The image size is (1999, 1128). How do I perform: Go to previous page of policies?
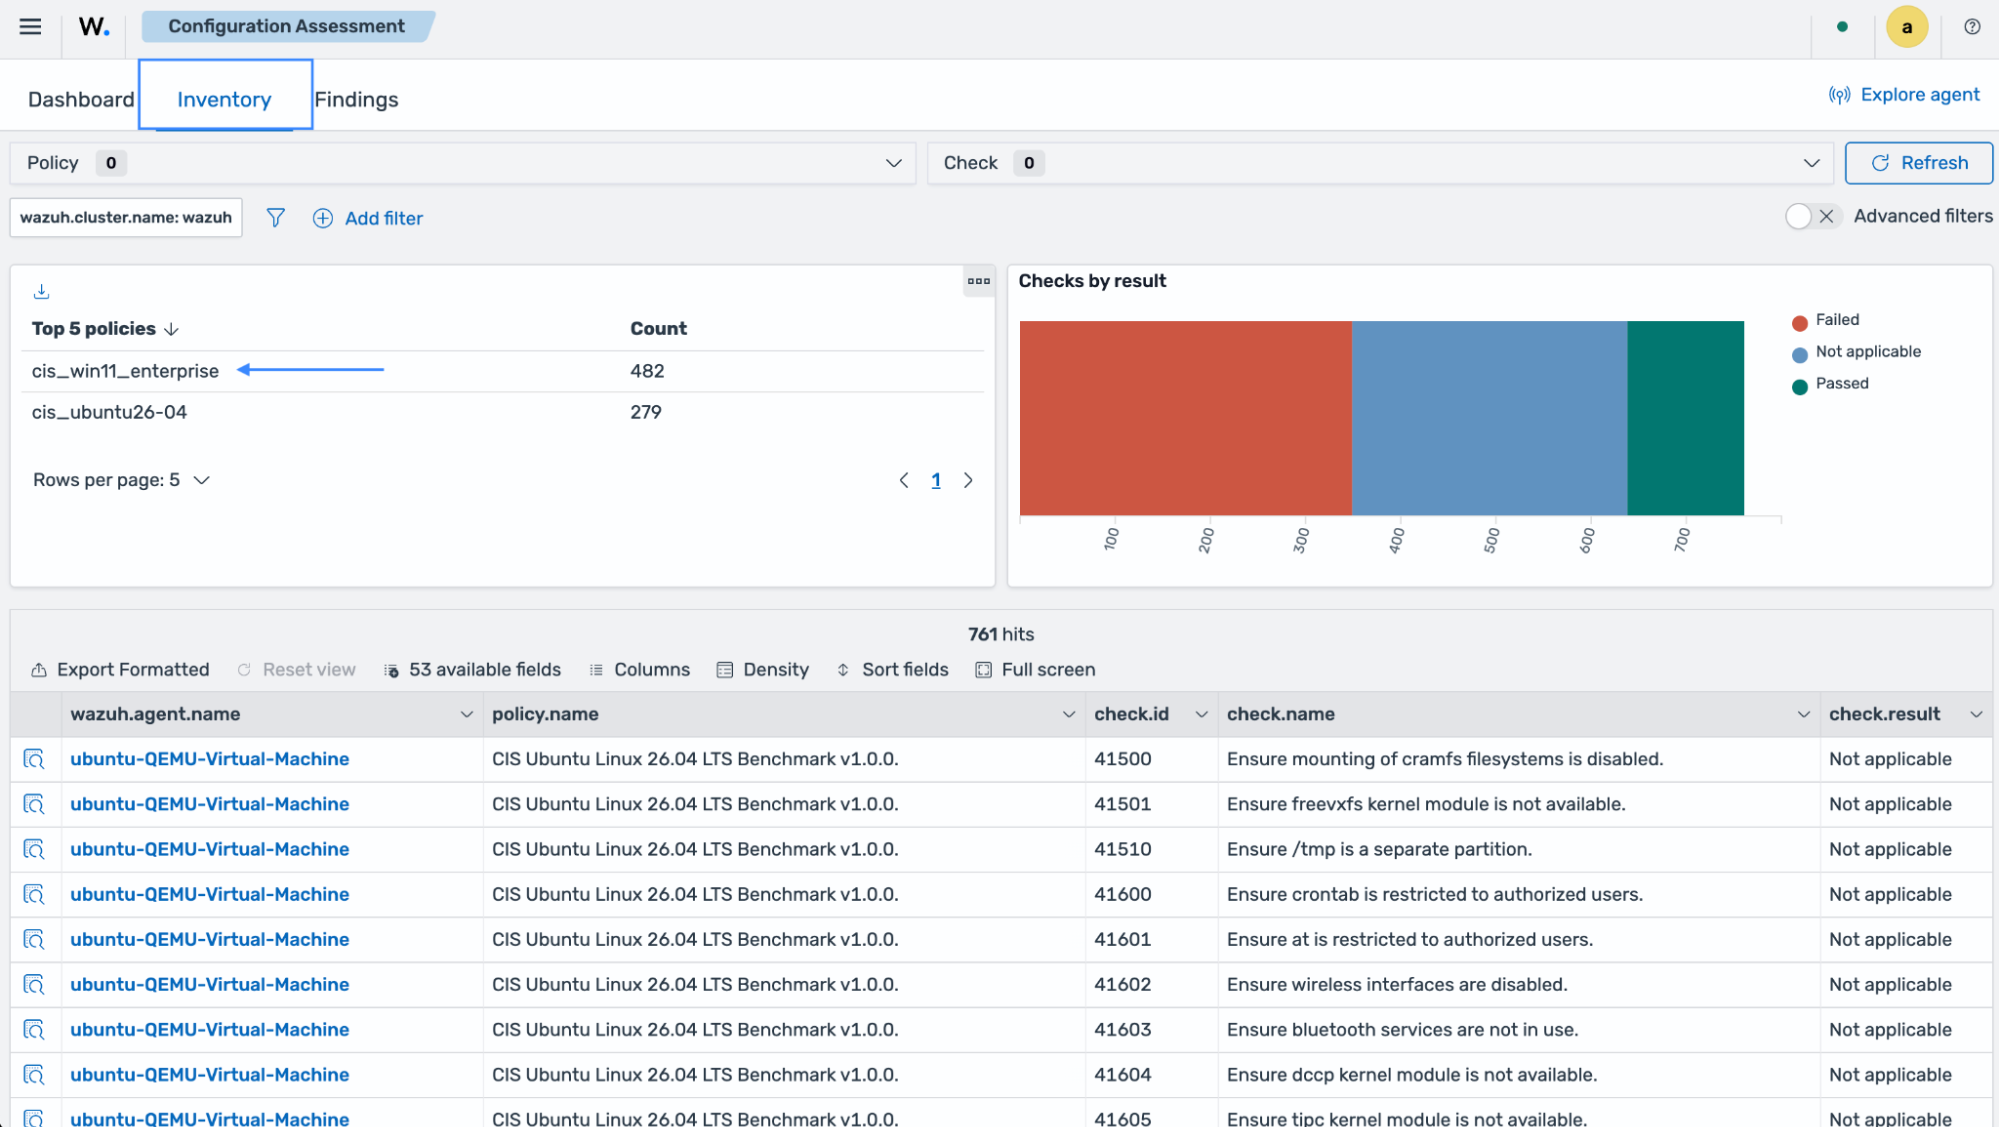click(904, 481)
